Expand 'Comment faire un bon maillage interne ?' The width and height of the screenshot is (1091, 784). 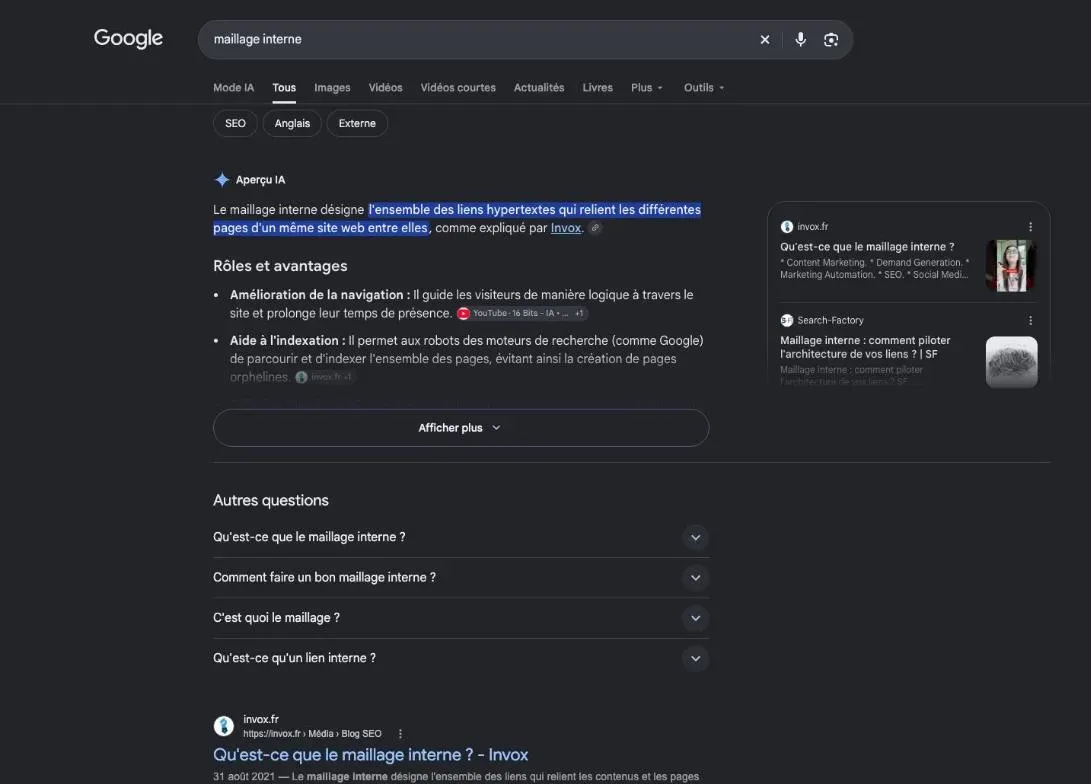pyautogui.click(x=461, y=577)
